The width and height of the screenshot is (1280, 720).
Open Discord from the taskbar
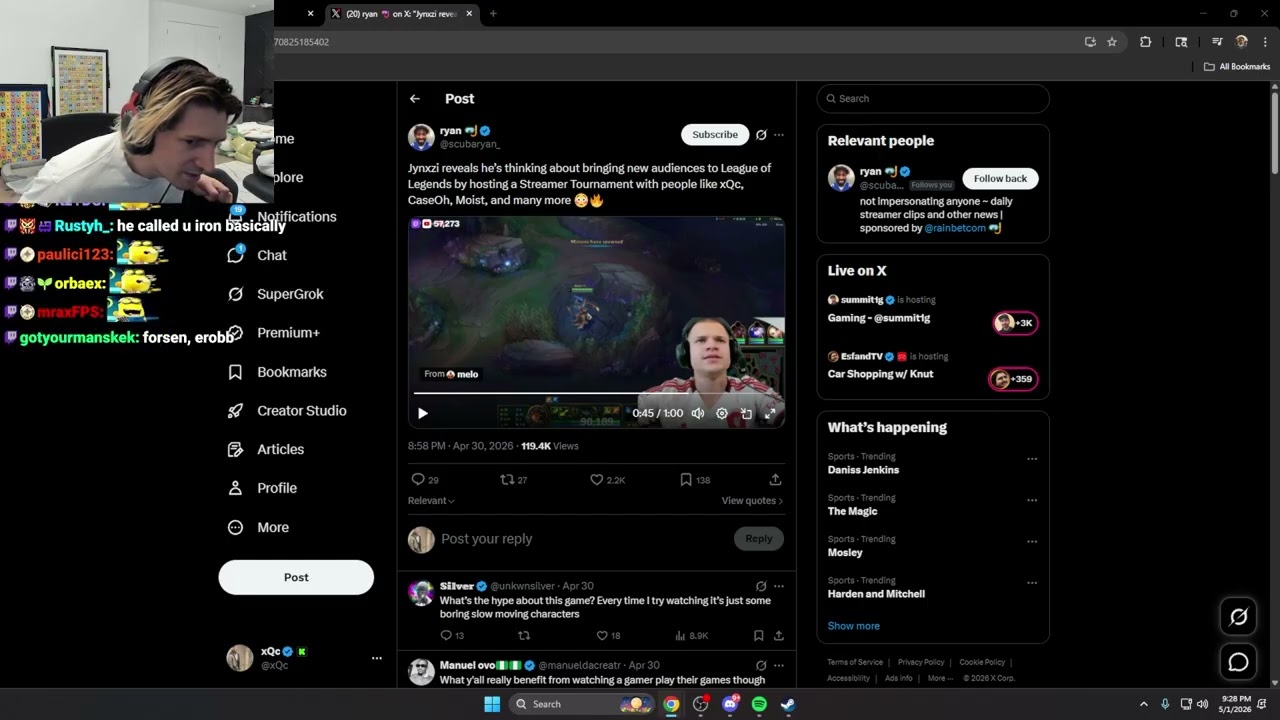730,704
